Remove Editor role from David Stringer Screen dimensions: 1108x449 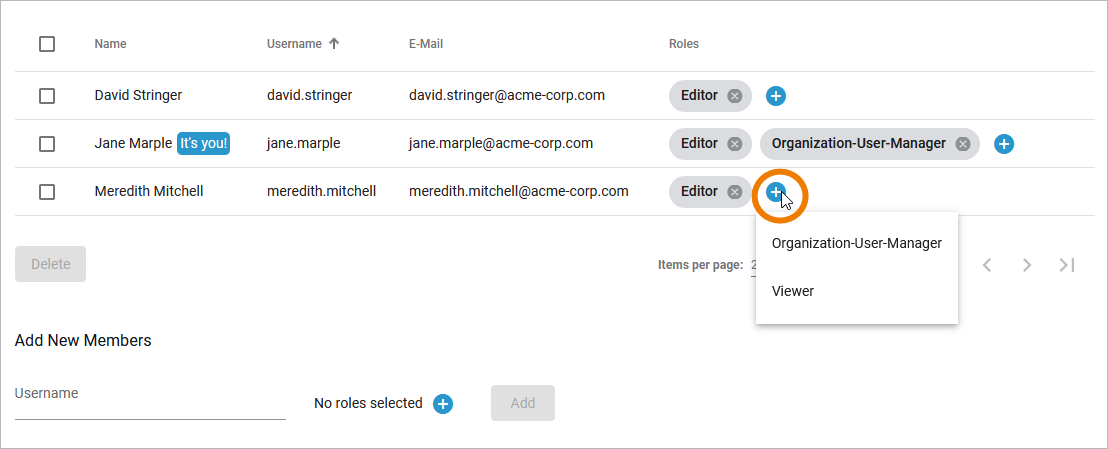point(734,96)
